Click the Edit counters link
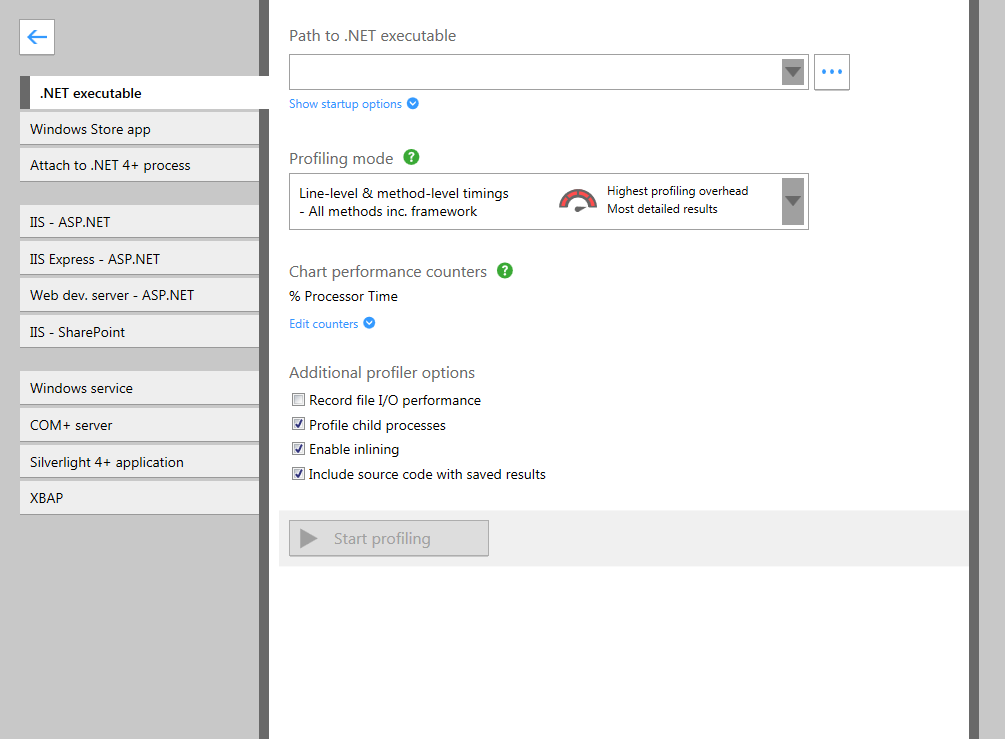Viewport: 1005px width, 739px height. (323, 323)
